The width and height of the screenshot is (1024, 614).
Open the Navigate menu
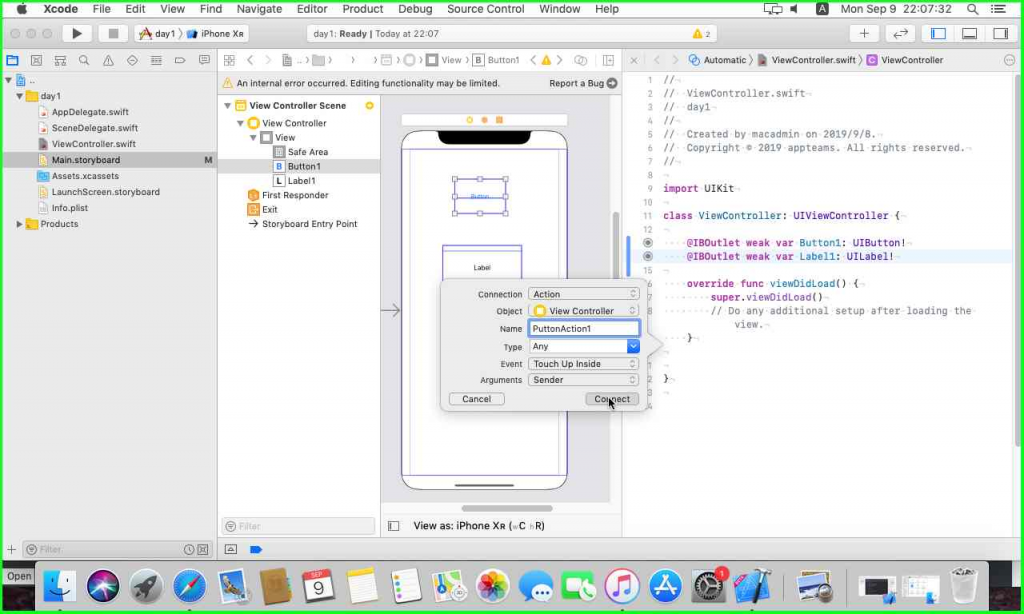pyautogui.click(x=259, y=9)
